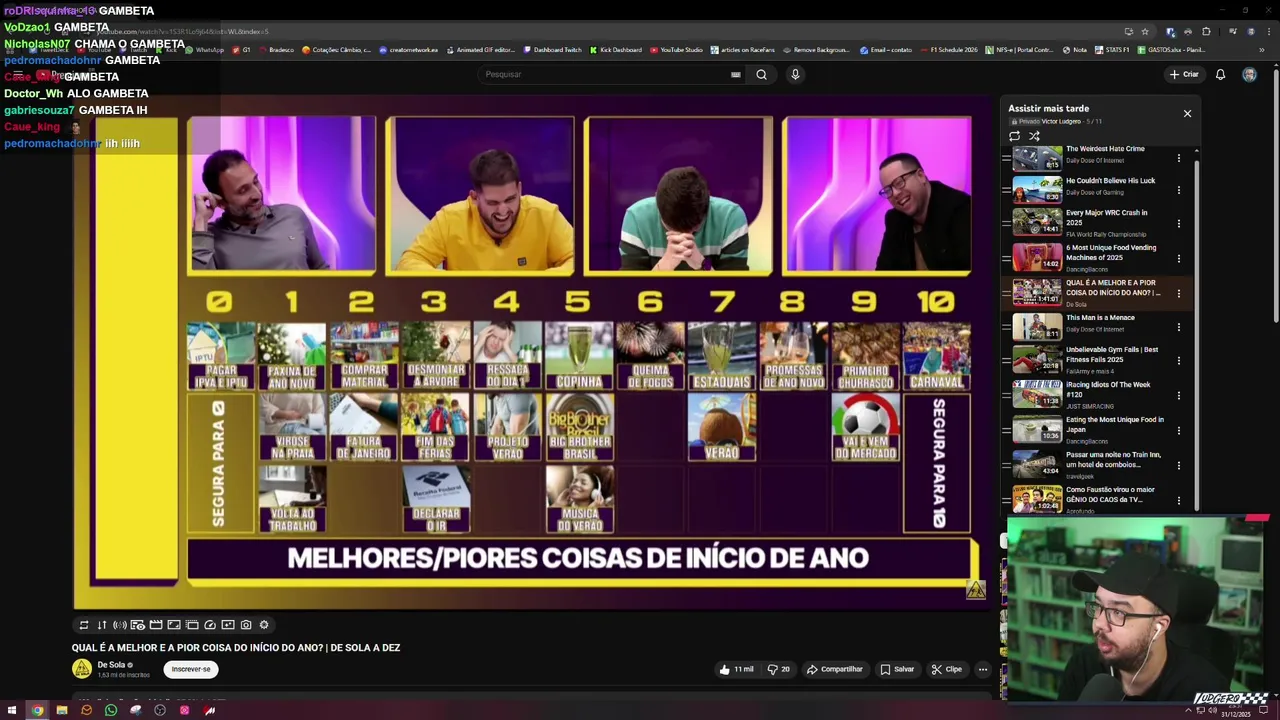Click the Salvar save button
Screen dimensions: 1280x720
(x=897, y=669)
